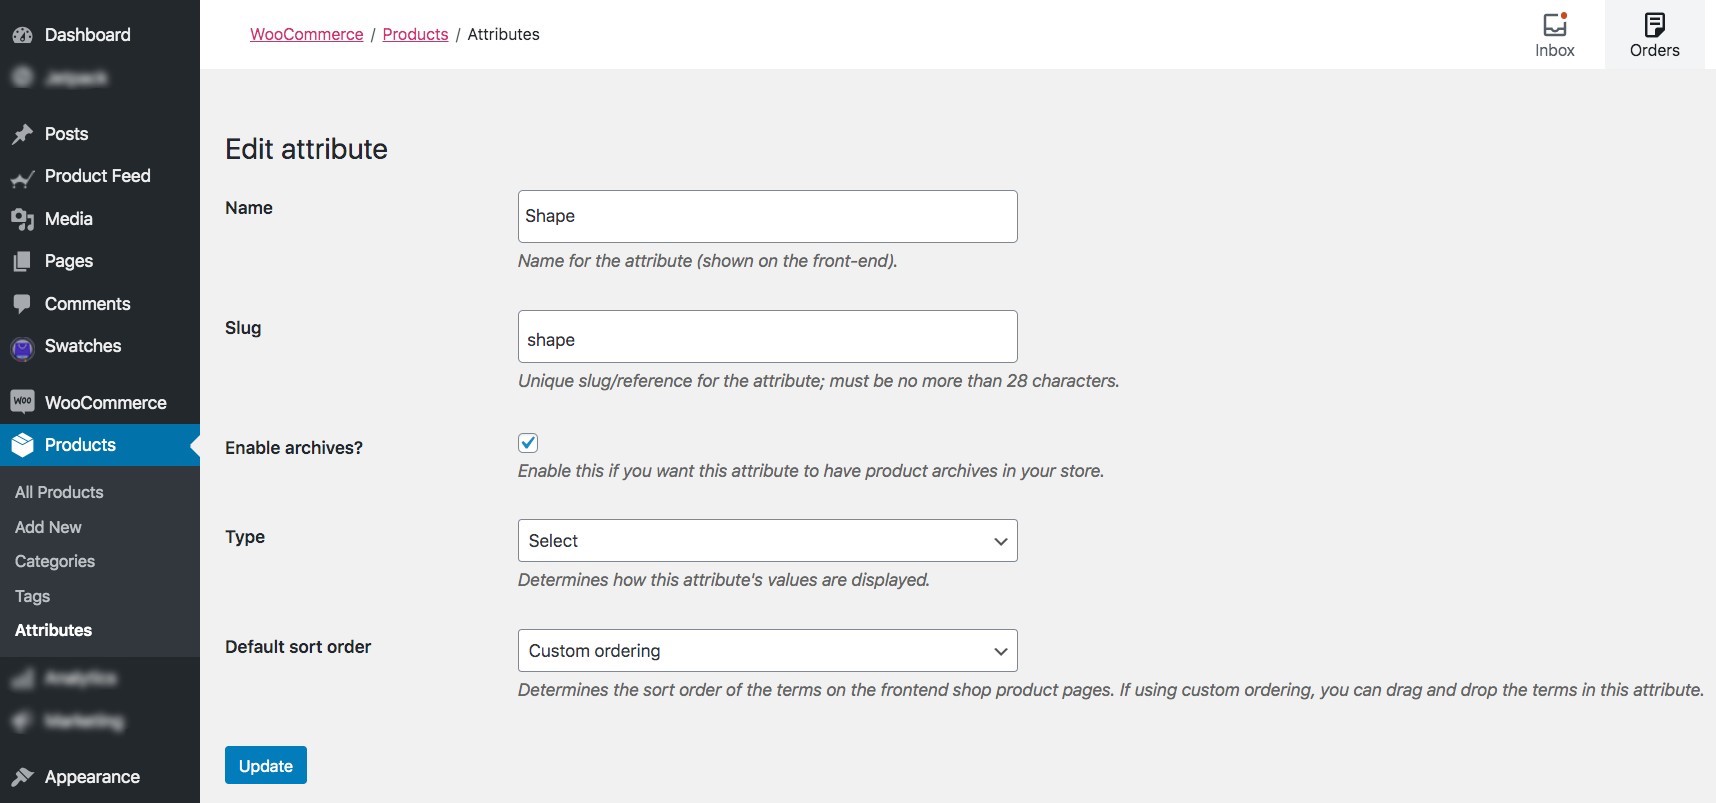Open the Inbox icon
The width and height of the screenshot is (1716, 803).
(x=1554, y=25)
